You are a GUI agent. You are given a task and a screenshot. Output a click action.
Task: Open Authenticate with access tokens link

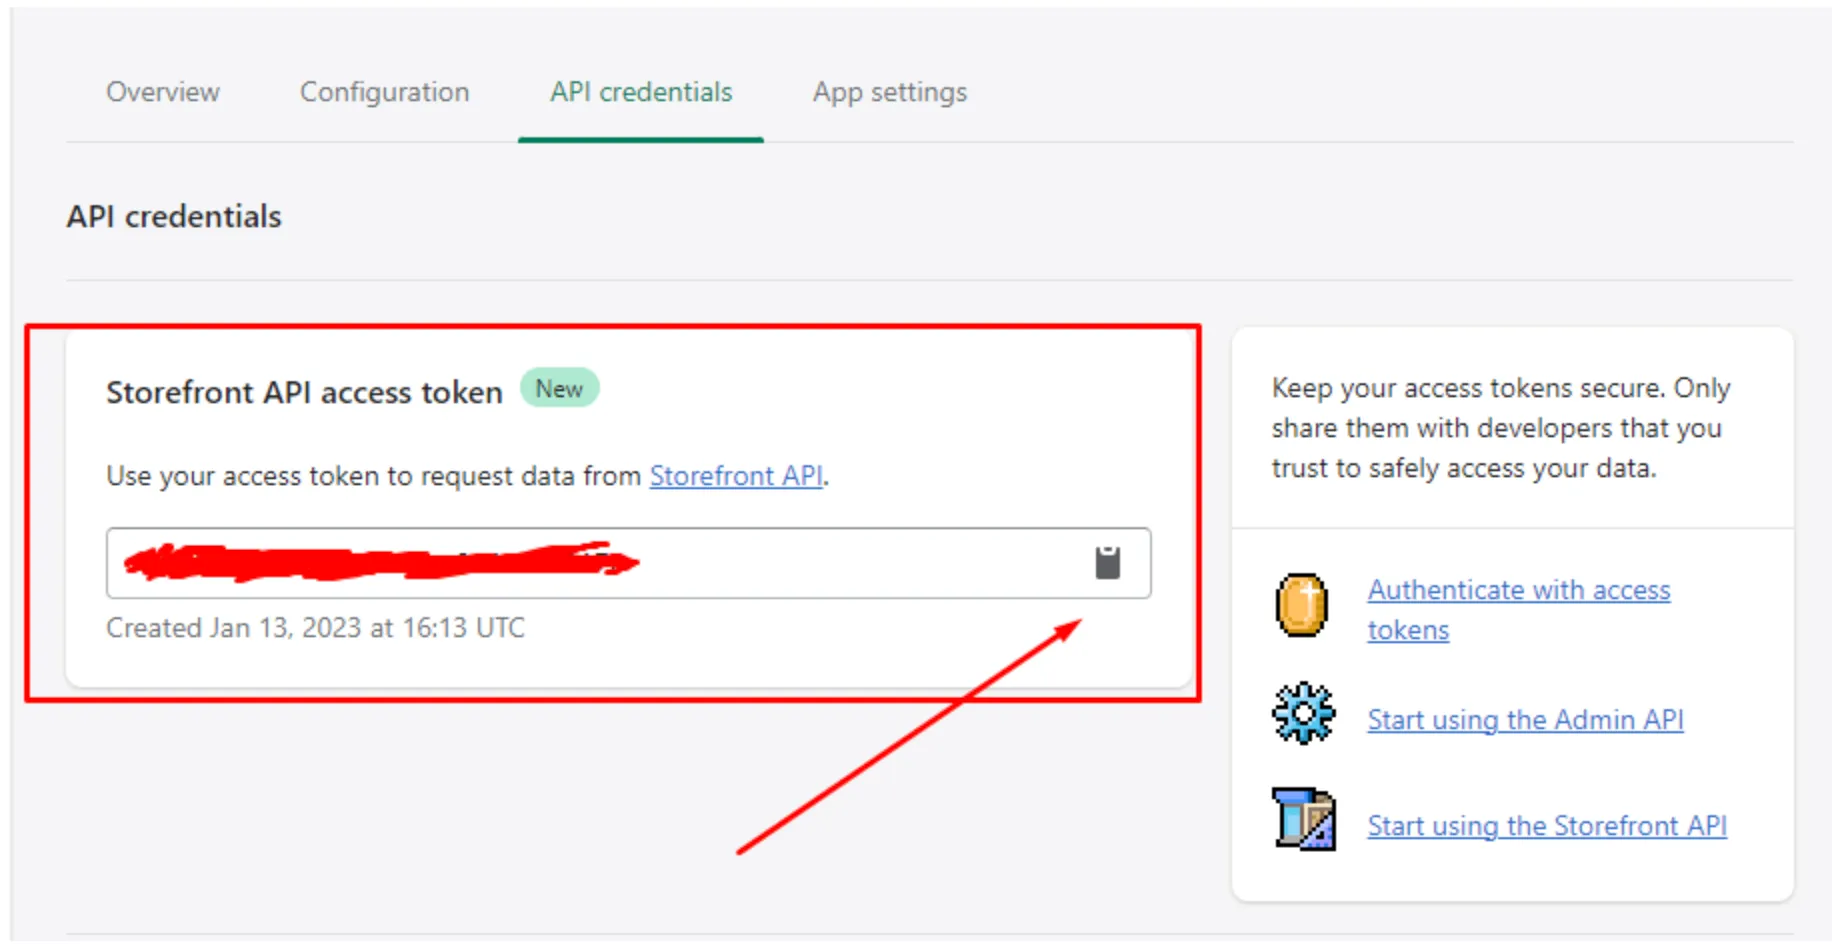1518,591
